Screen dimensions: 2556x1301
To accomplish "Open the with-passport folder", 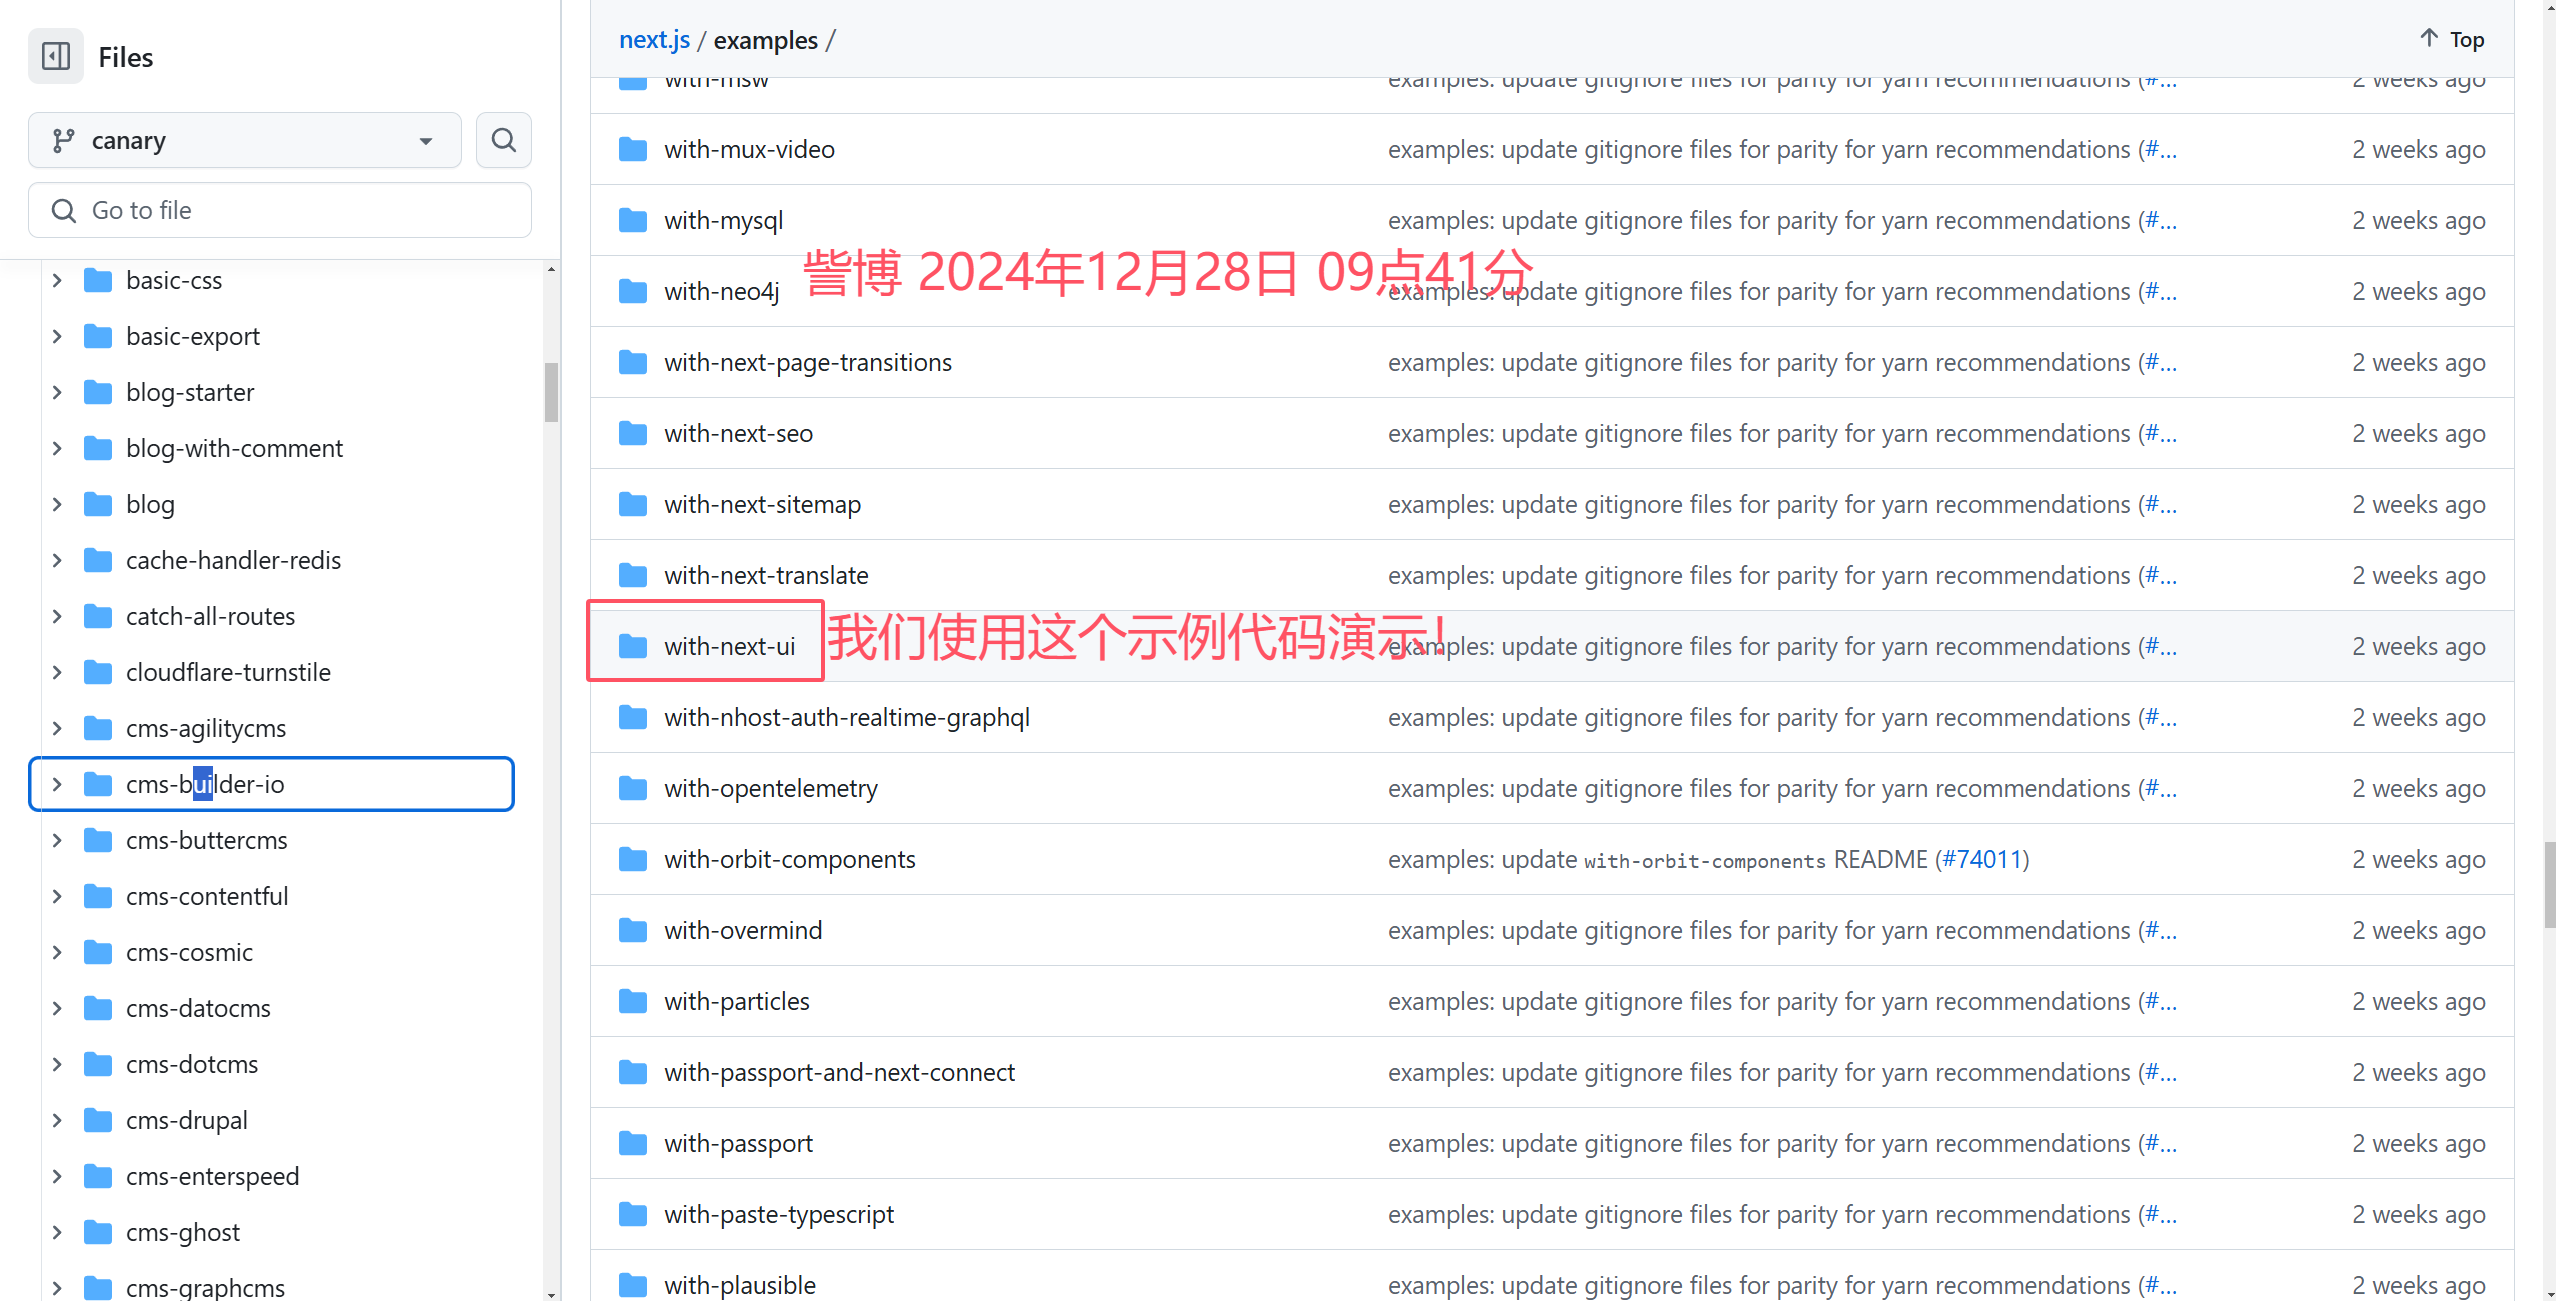I will point(738,1144).
